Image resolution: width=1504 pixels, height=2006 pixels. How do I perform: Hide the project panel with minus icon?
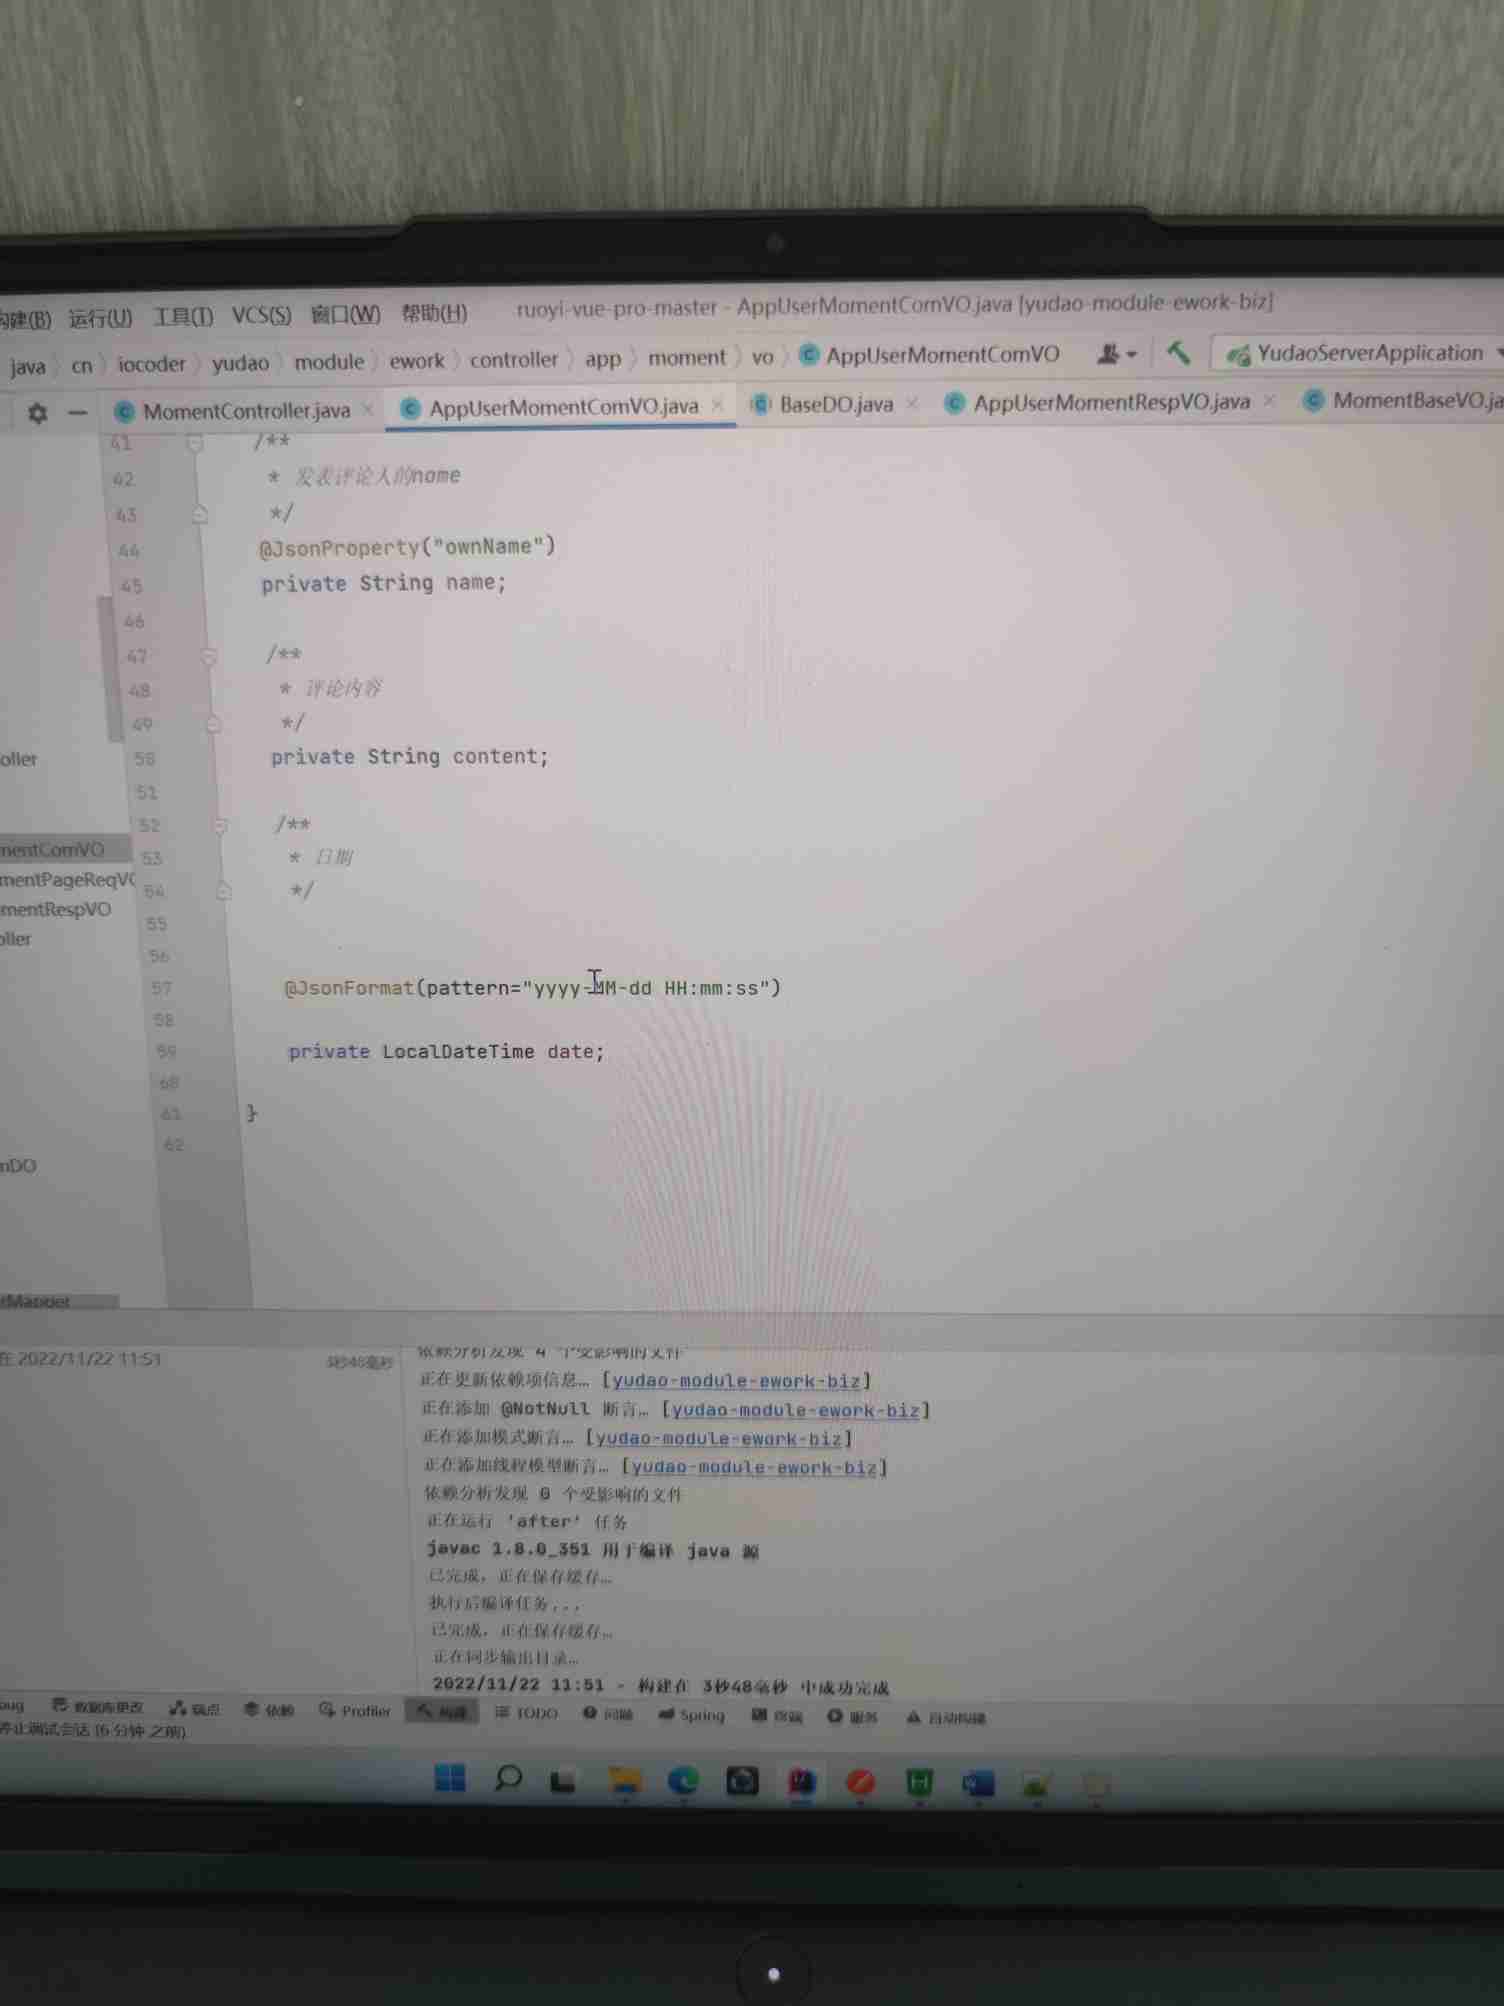[x=77, y=413]
